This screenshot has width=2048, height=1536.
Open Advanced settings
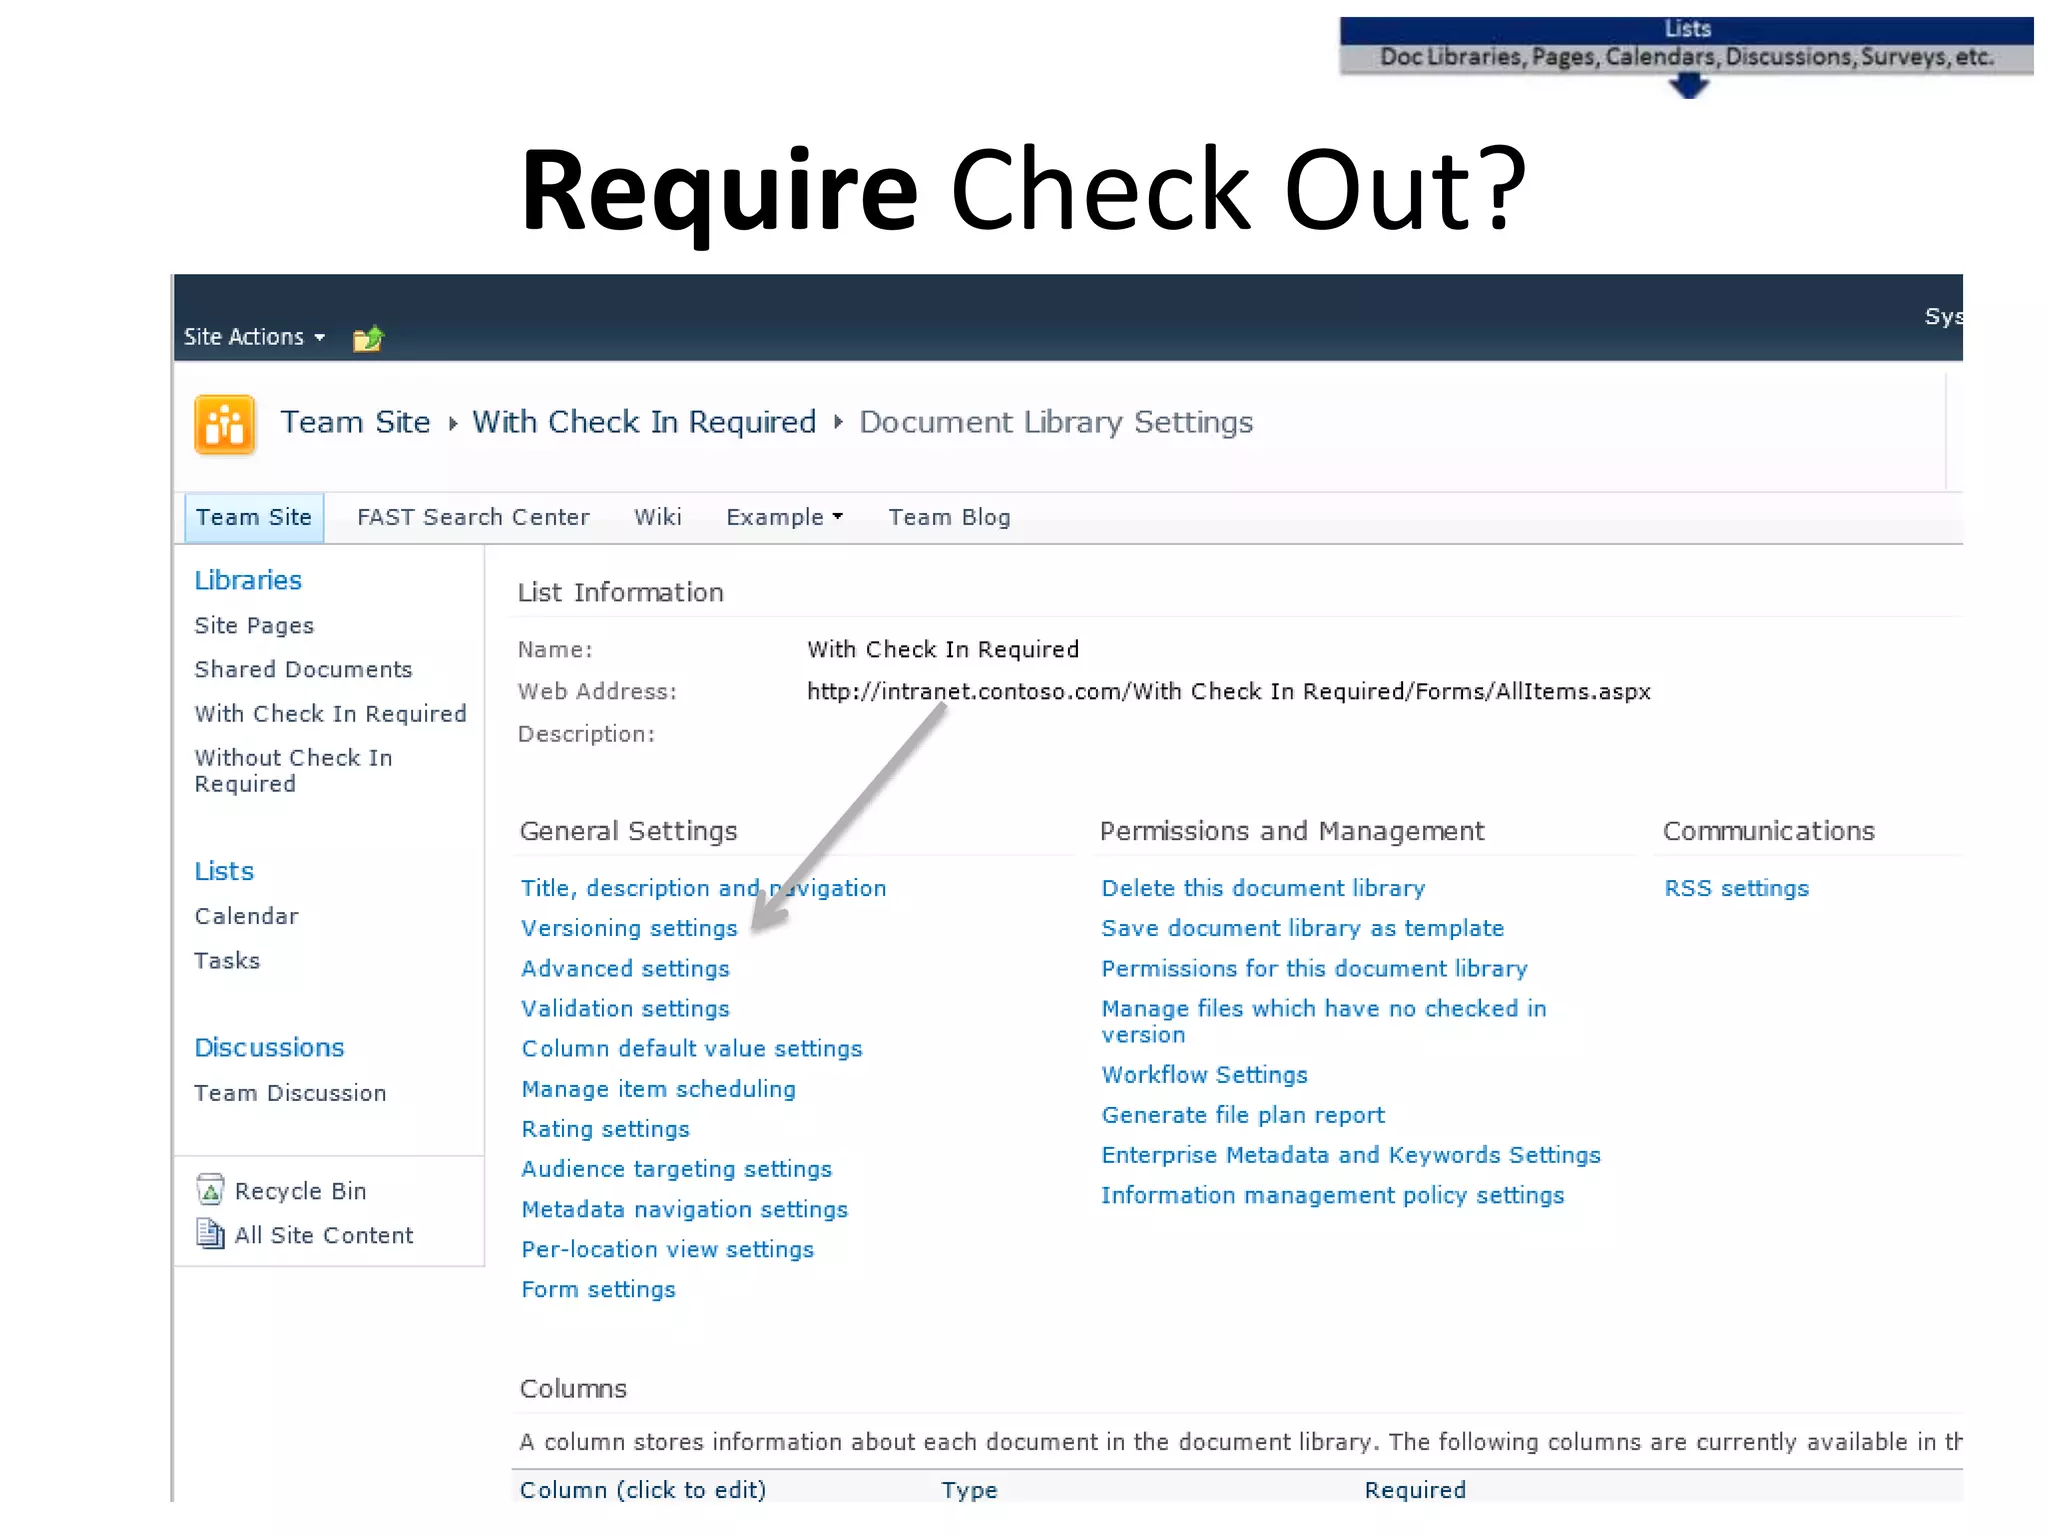coord(625,968)
